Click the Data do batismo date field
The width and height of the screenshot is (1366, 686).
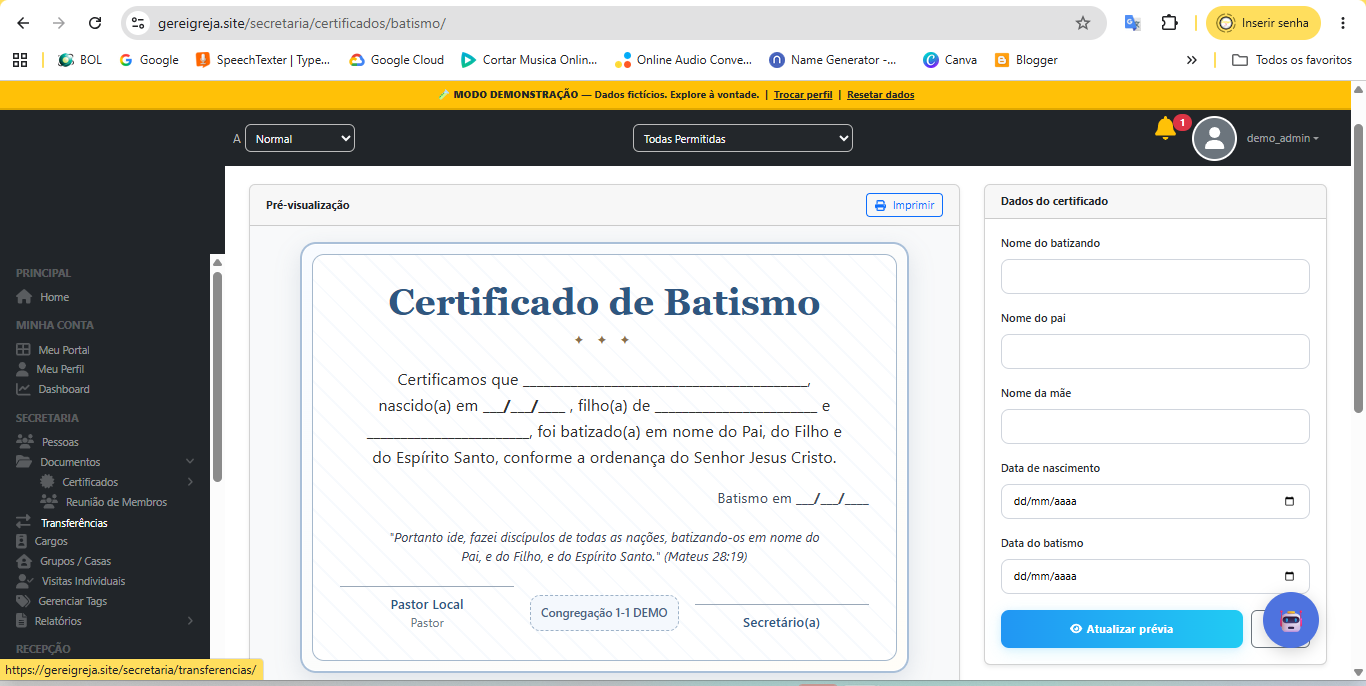point(1155,577)
